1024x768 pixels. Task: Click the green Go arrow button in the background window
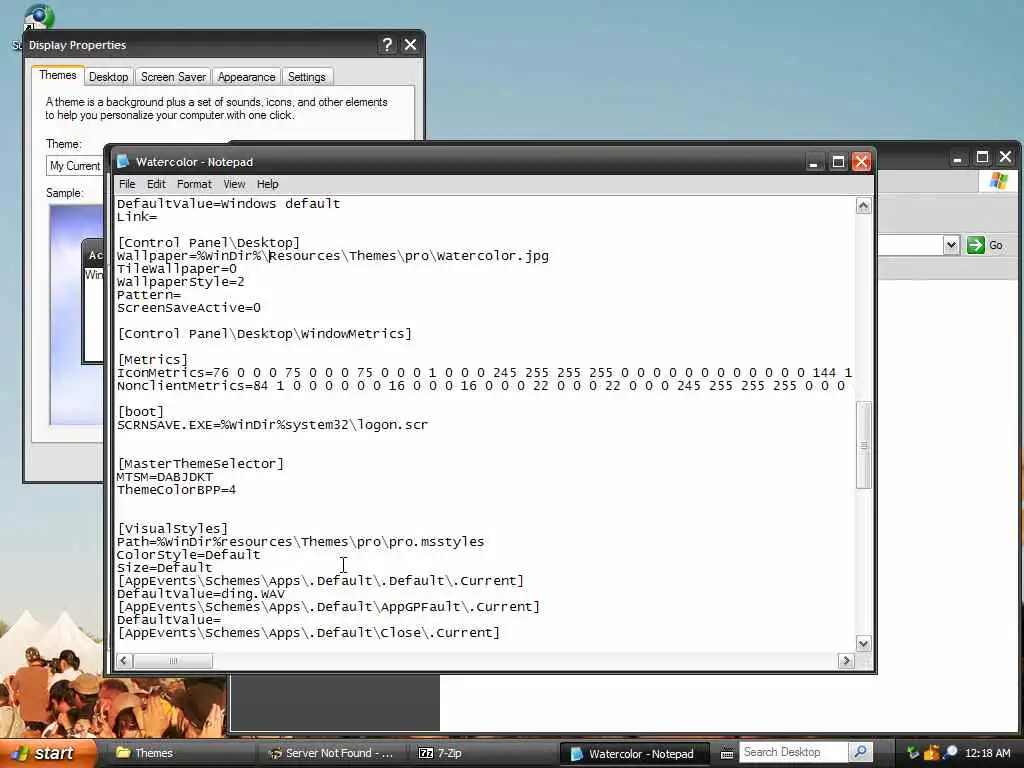coord(976,246)
